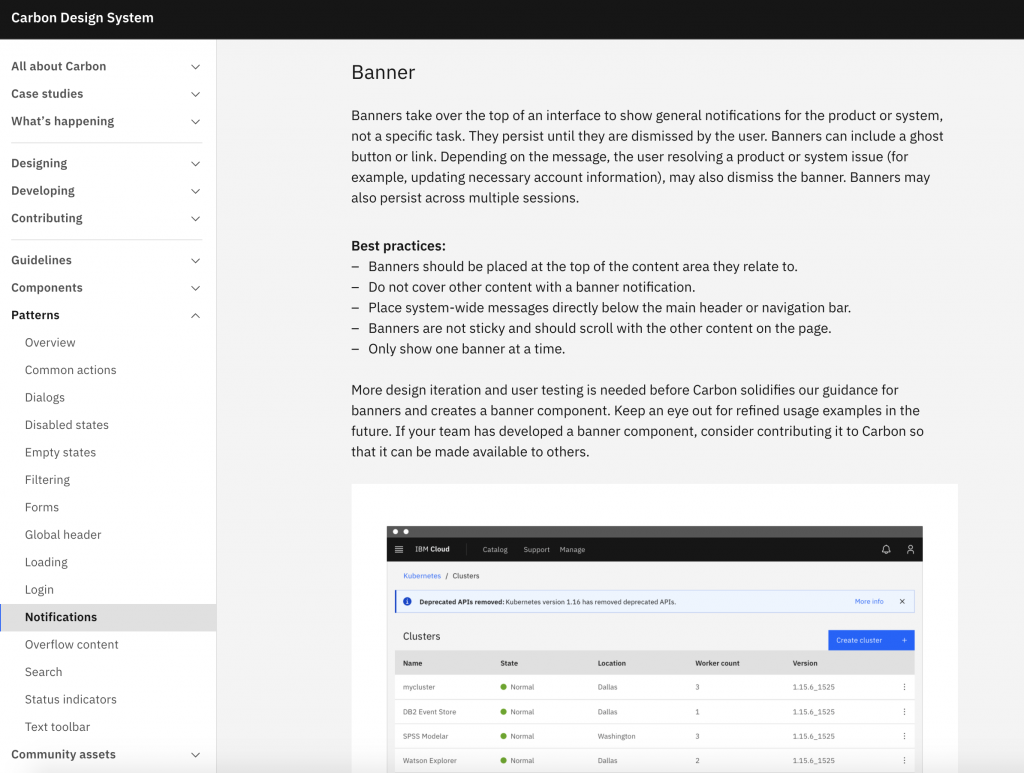Open the hamburger menu icon beside IBM Cloud
Viewport: 1024px width, 773px height.
coord(399,550)
